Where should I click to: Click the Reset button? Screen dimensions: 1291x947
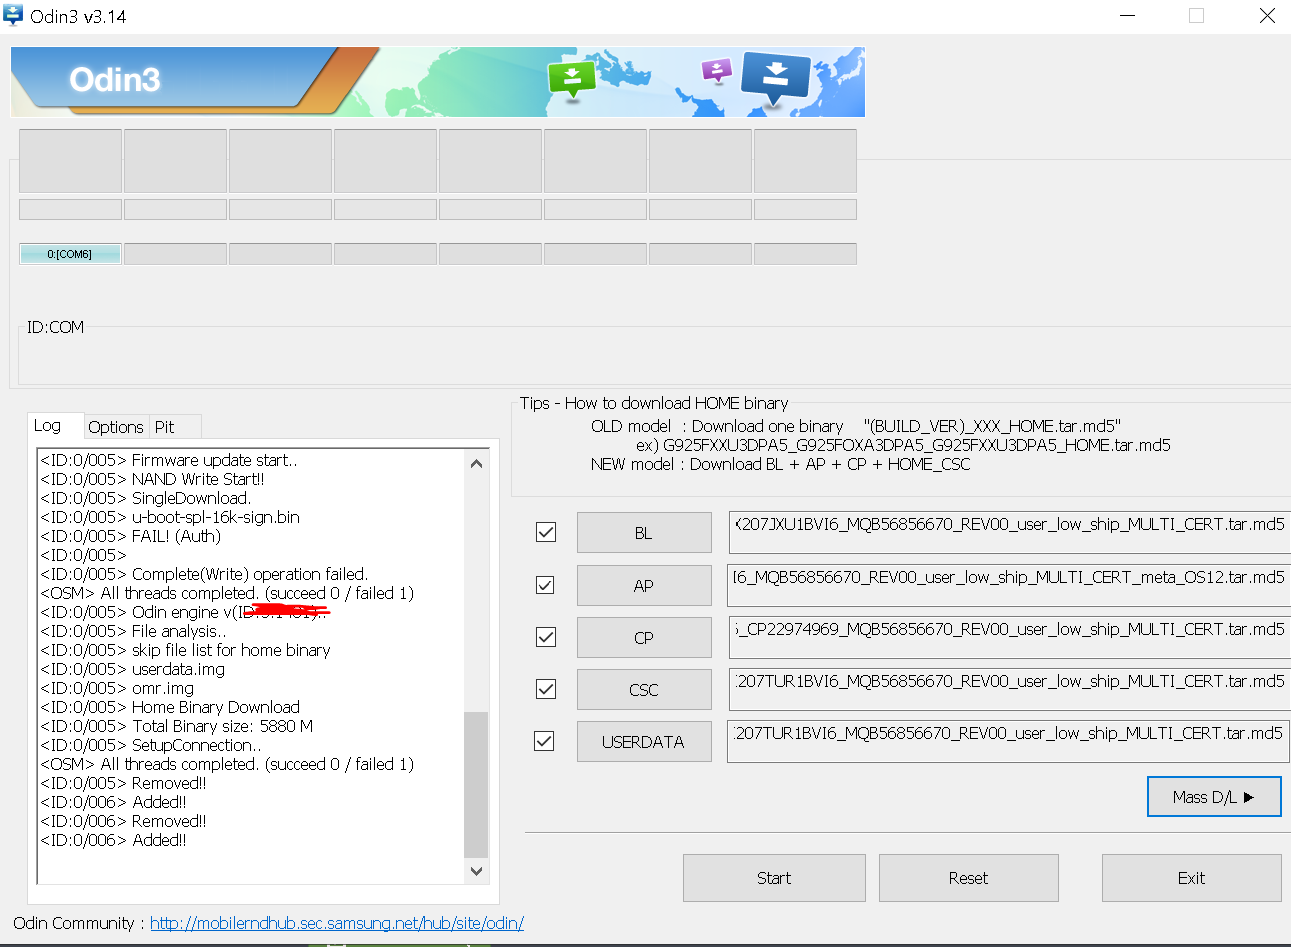[x=968, y=878]
